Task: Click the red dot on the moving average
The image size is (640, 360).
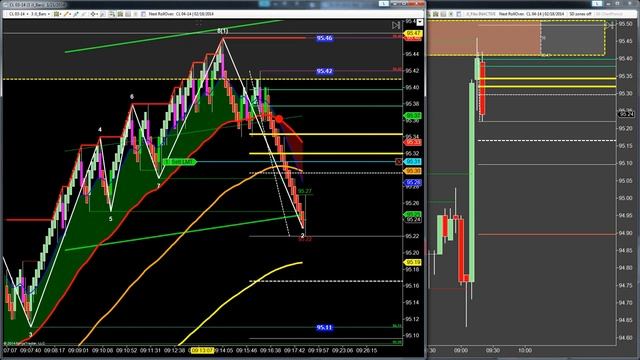Action: (x=279, y=119)
